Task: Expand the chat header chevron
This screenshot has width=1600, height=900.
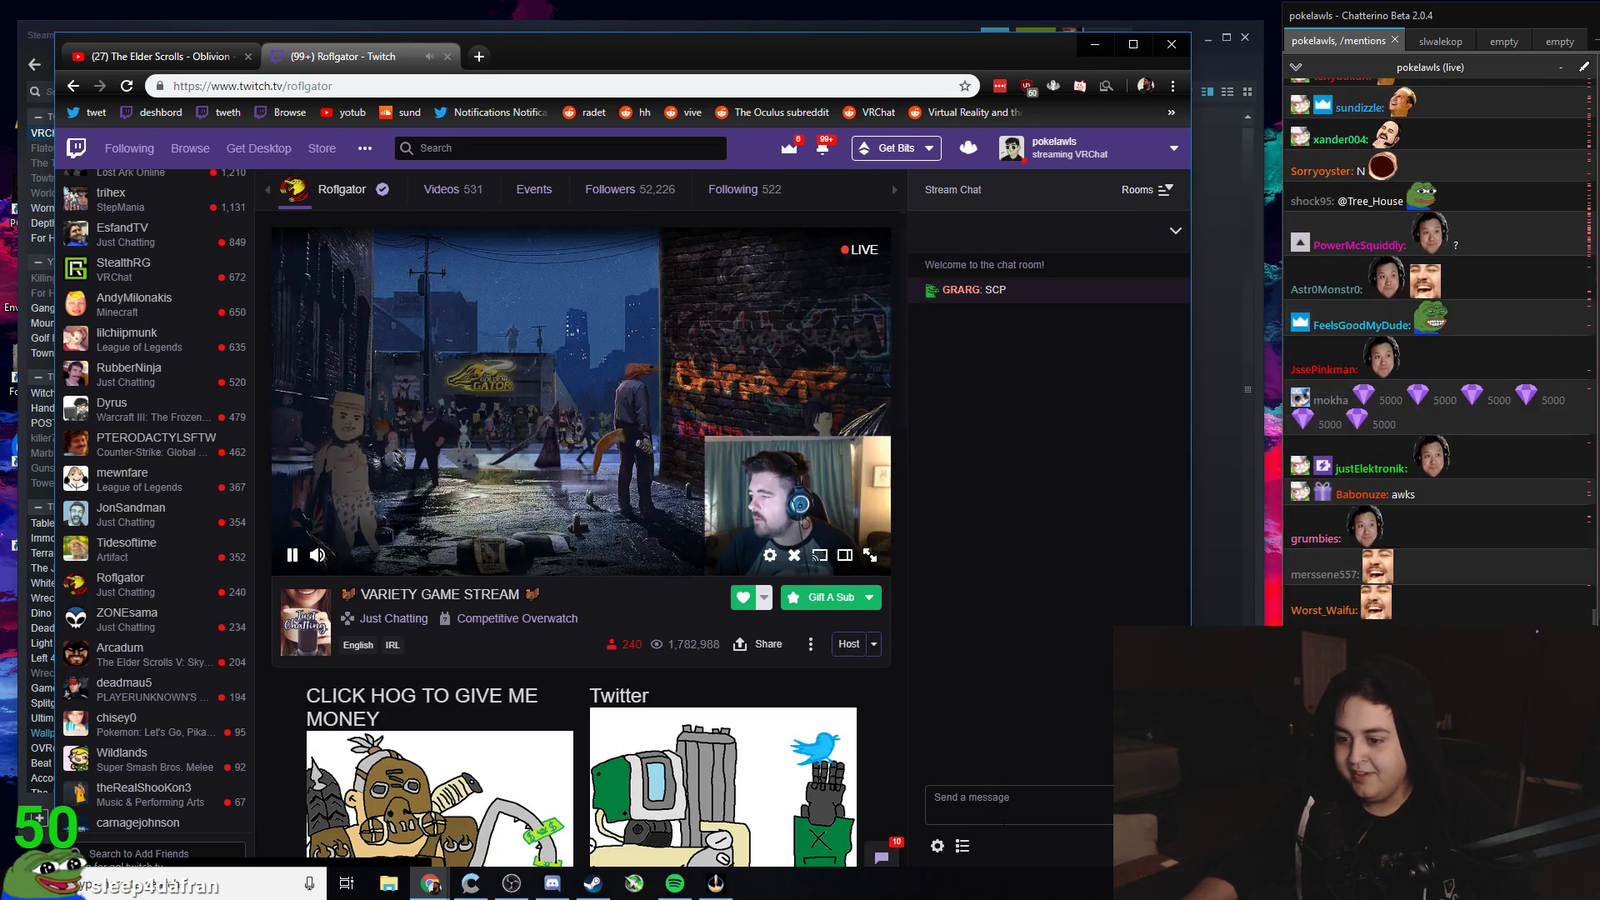Action: click(1176, 231)
